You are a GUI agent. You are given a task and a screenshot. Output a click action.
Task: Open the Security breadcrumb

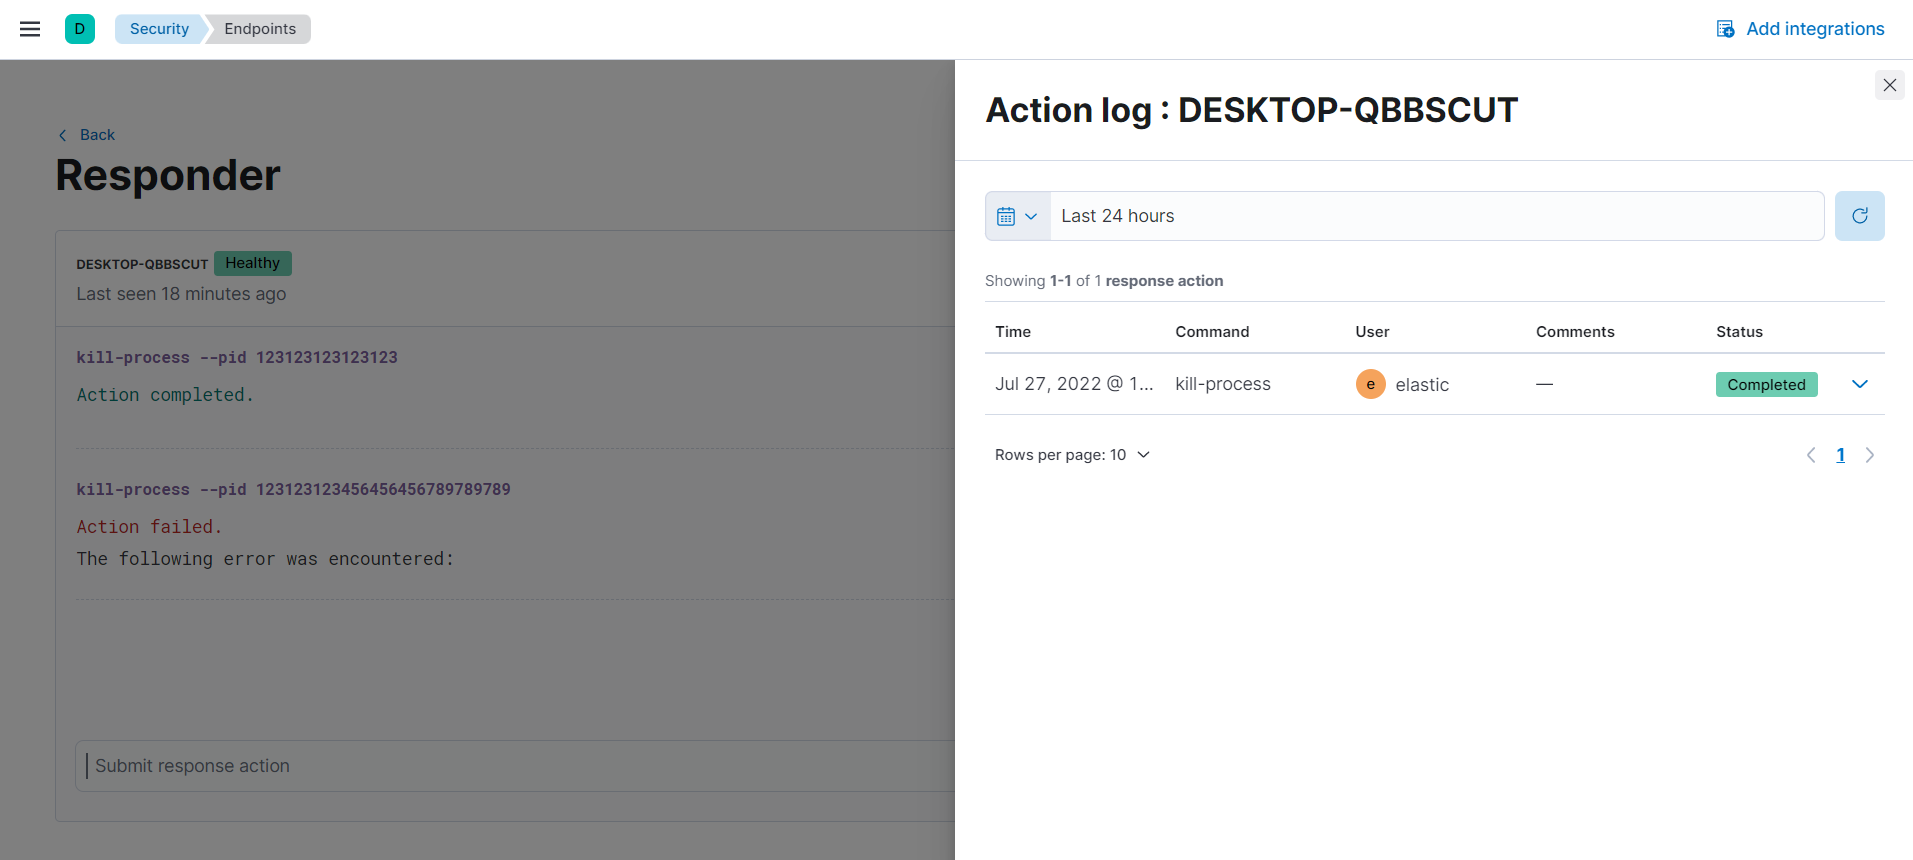[x=160, y=29]
